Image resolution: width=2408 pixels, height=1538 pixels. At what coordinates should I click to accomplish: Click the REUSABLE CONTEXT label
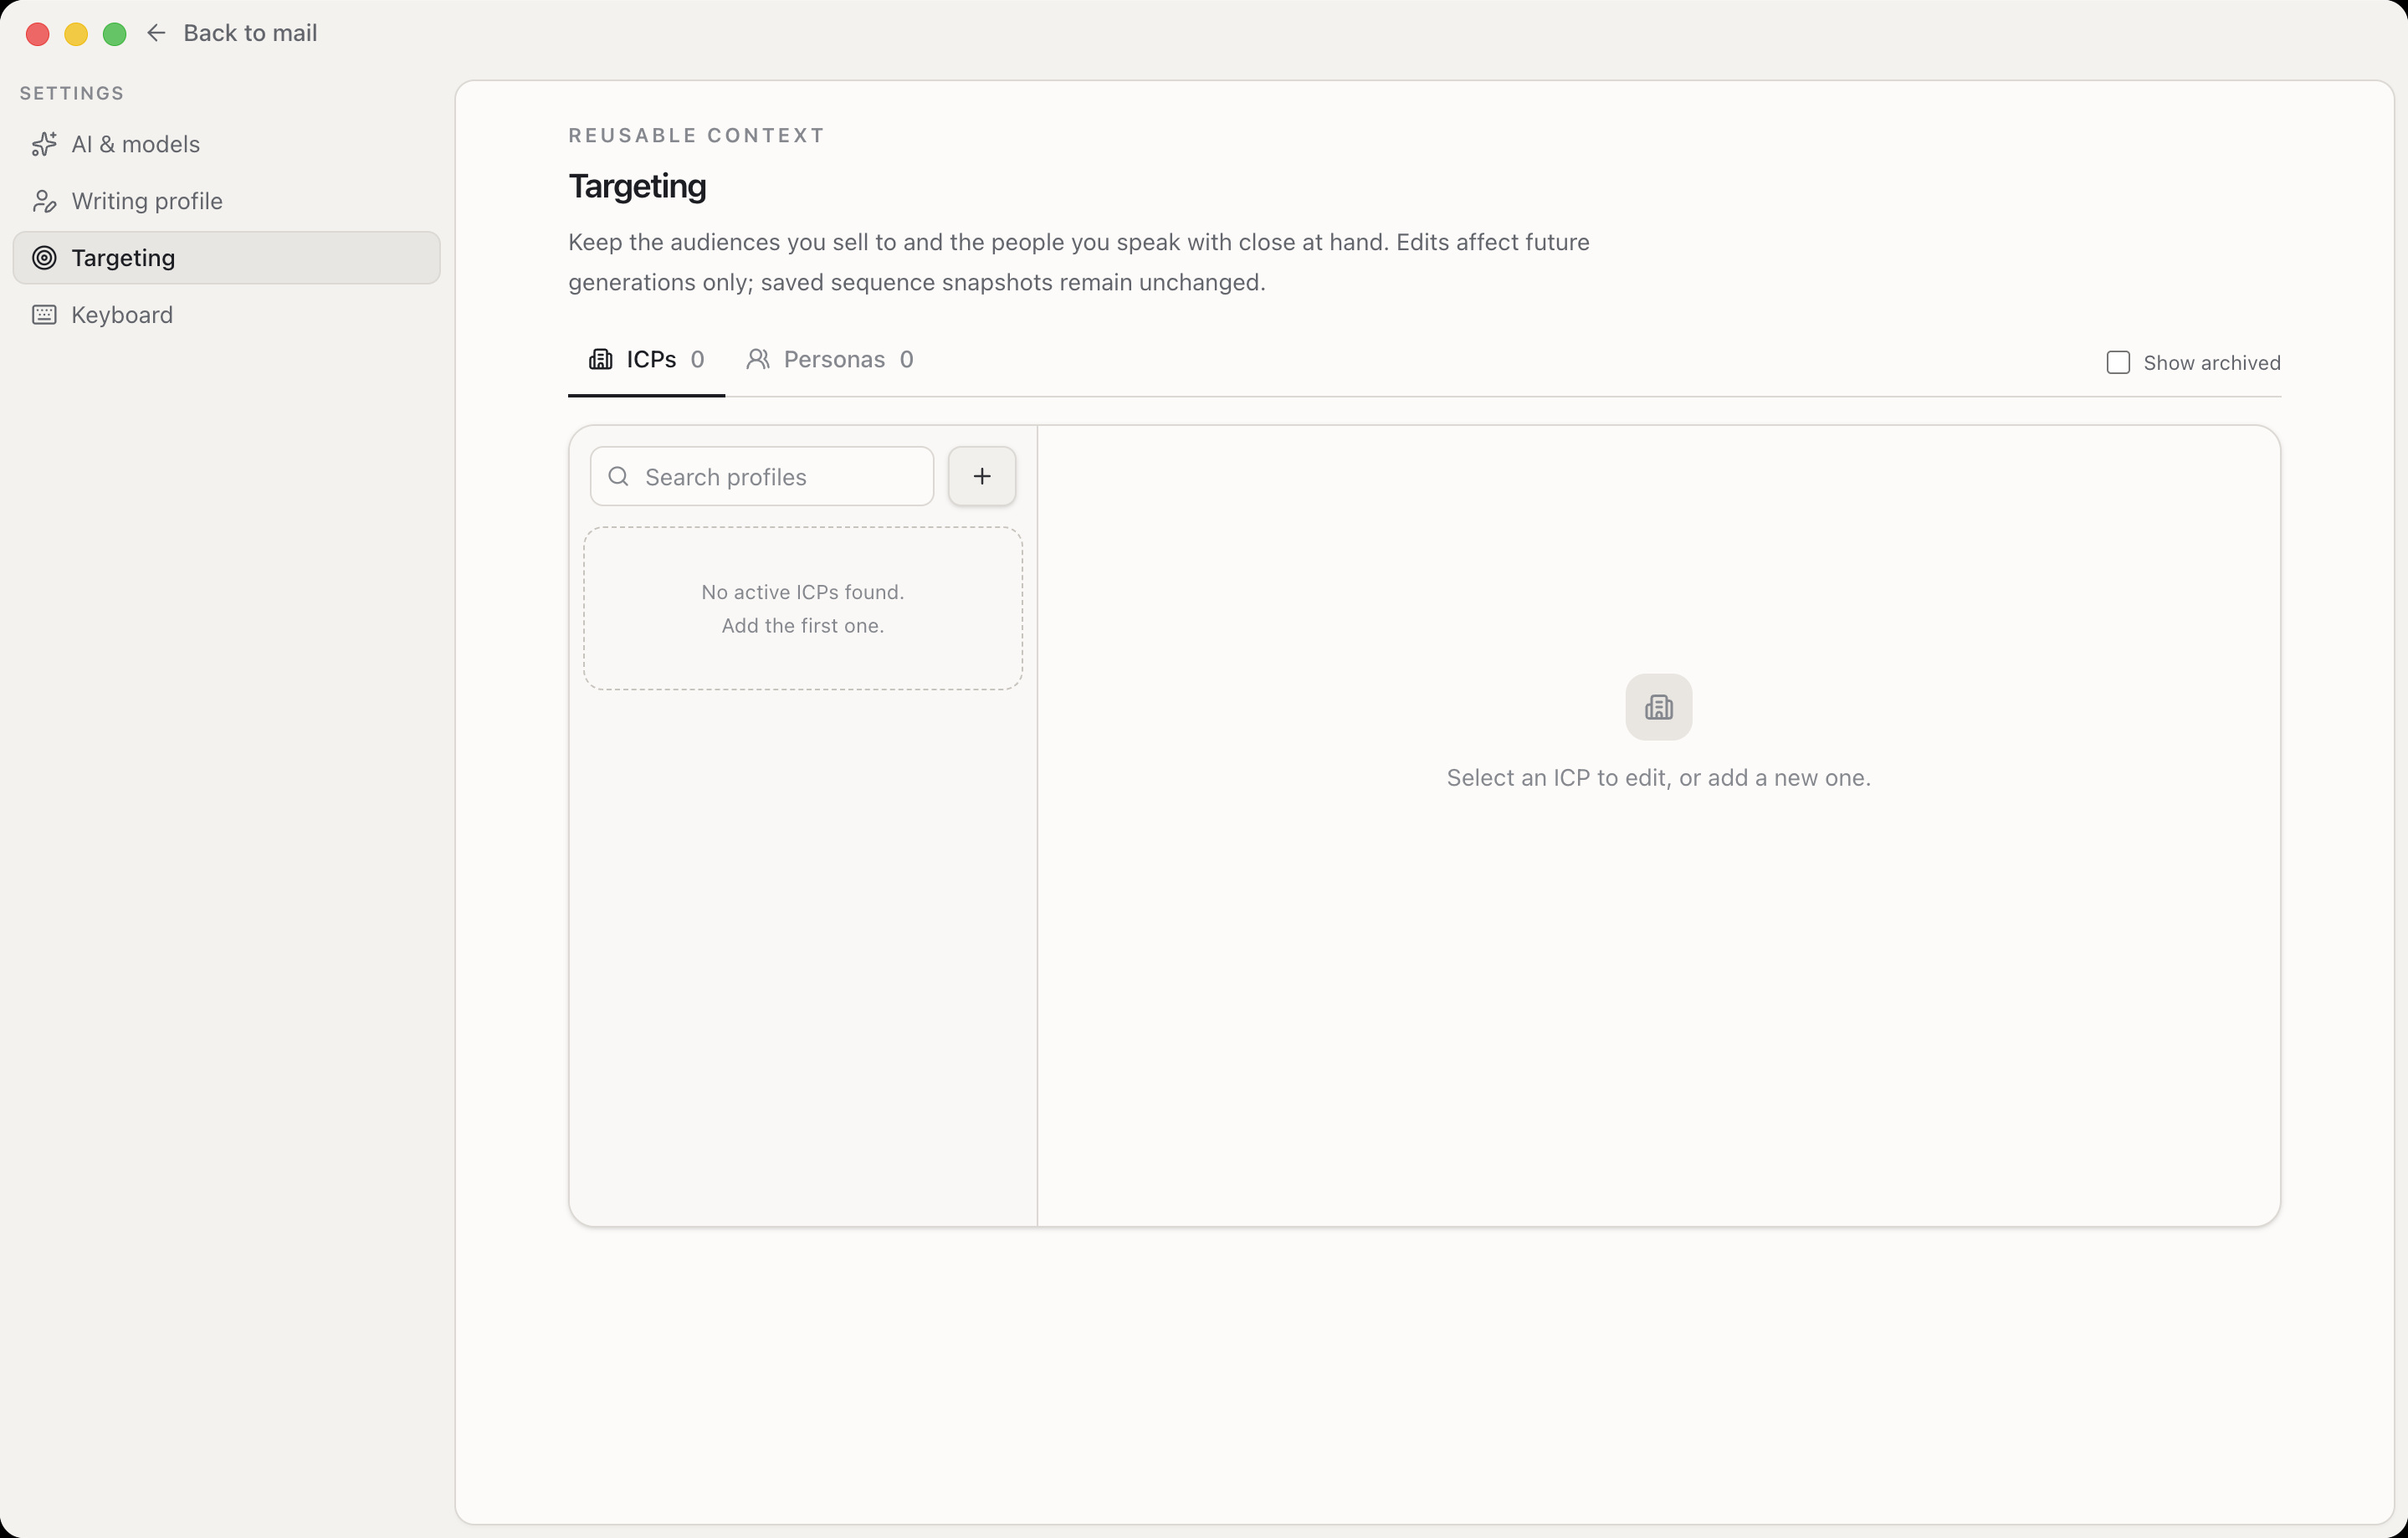697,135
